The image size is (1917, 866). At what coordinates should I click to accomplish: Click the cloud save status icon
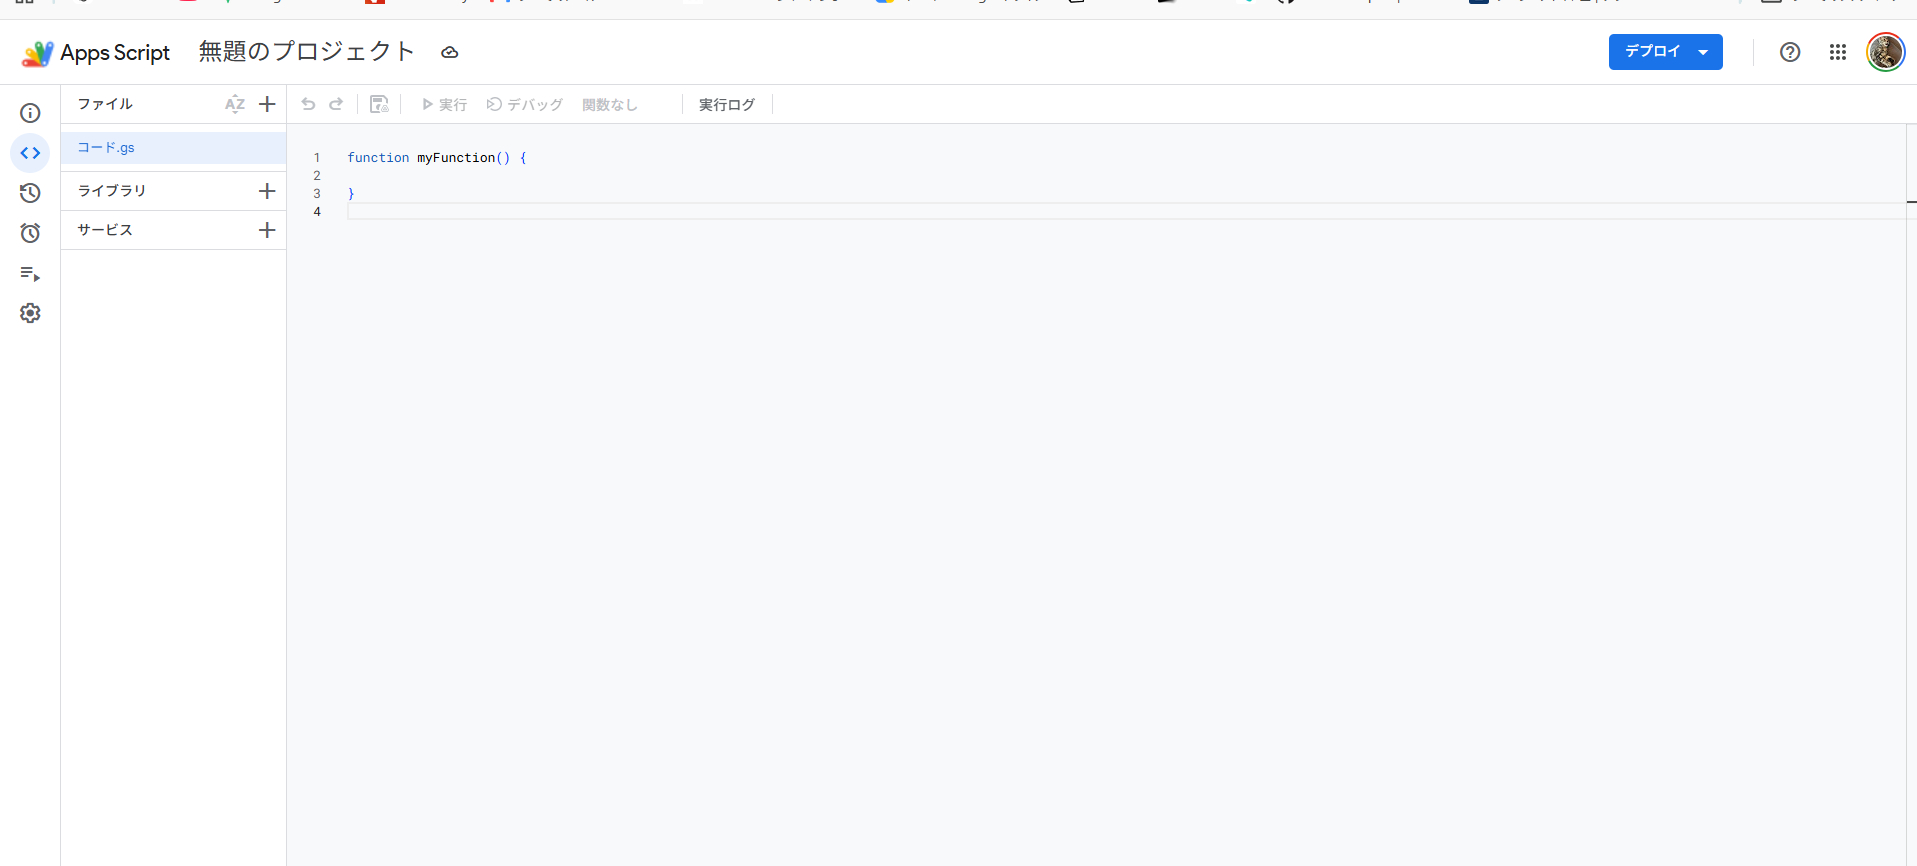point(450,52)
